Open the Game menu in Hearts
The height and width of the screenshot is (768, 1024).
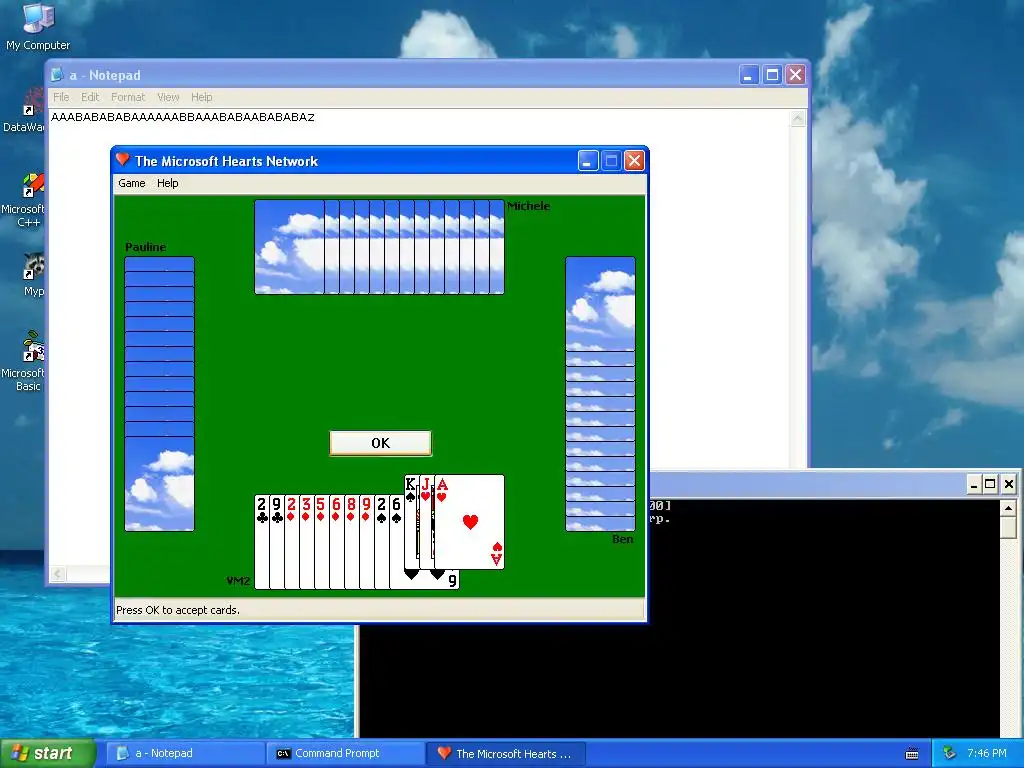pyautogui.click(x=131, y=184)
